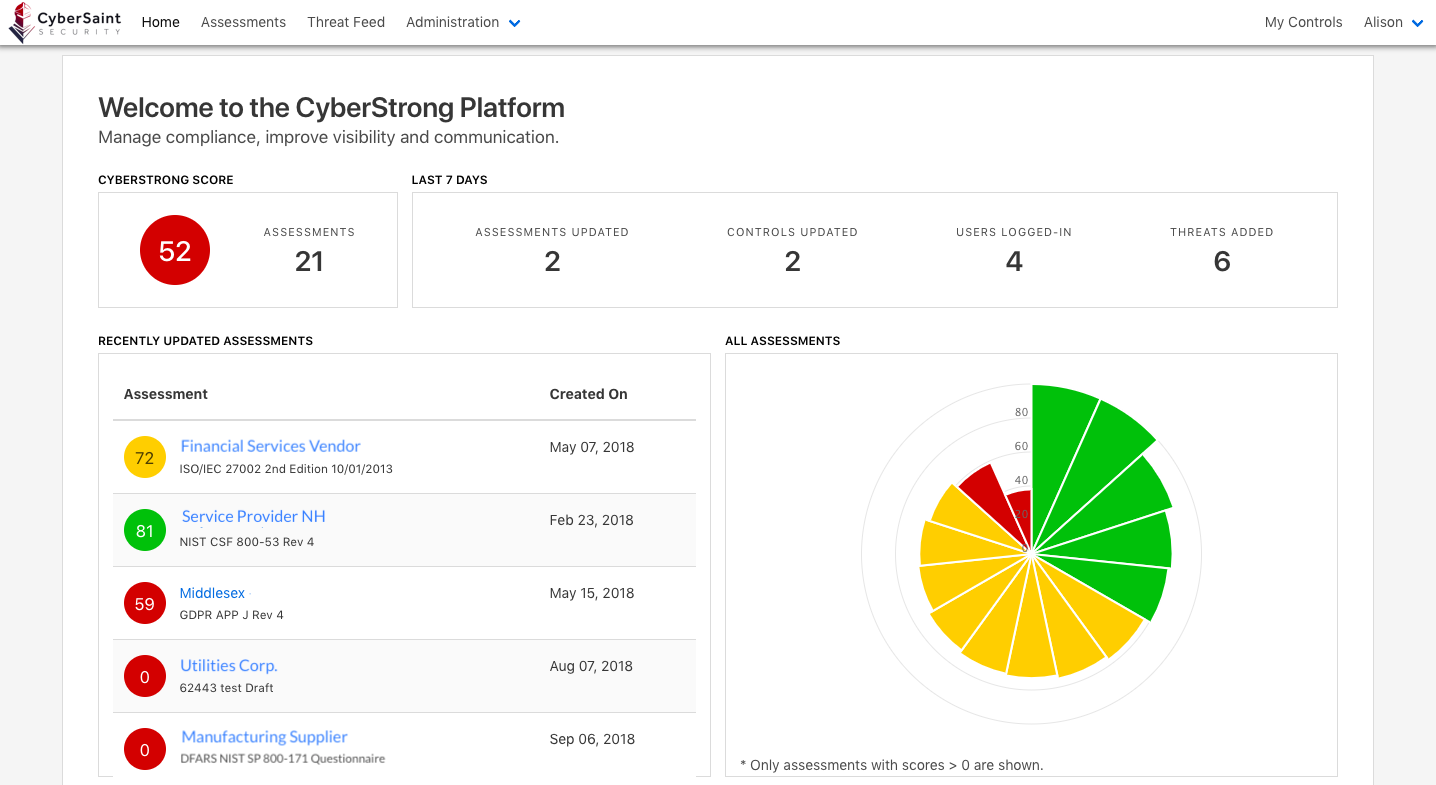Click the scores footnote under the chart

[x=891, y=765]
